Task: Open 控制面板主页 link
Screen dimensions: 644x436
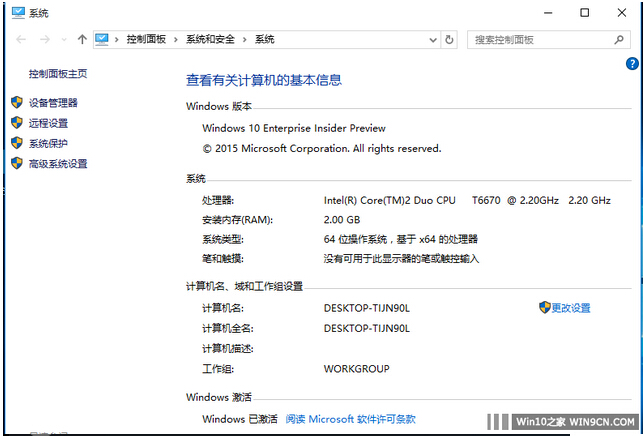Action: [x=58, y=74]
